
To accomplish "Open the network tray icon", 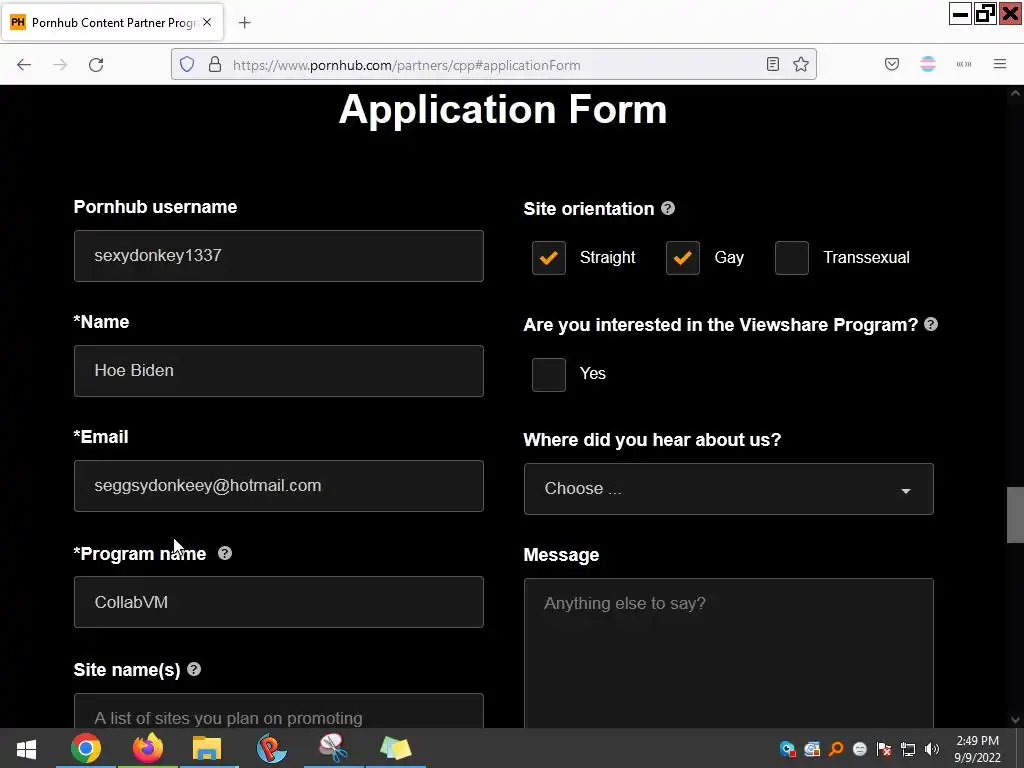I will [x=908, y=749].
